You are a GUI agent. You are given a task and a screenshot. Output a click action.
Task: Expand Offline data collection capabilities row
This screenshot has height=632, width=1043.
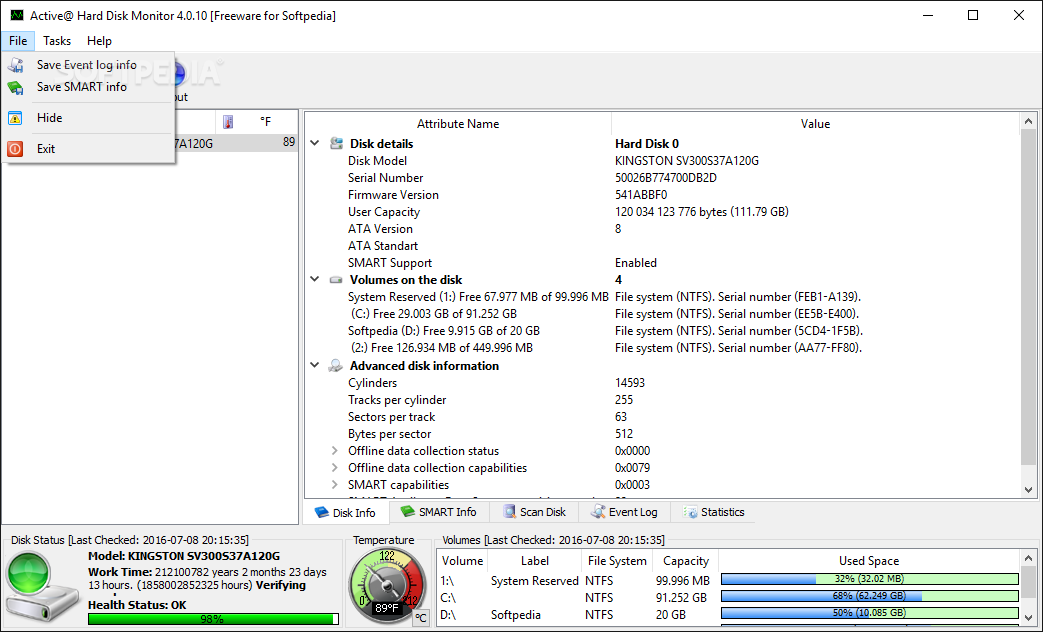coord(335,468)
